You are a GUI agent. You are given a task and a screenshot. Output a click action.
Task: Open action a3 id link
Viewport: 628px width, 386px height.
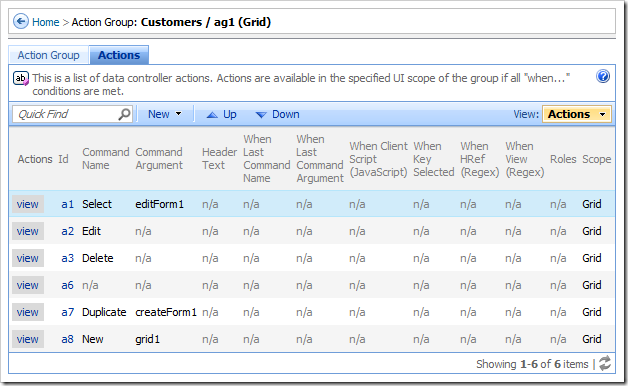68,258
